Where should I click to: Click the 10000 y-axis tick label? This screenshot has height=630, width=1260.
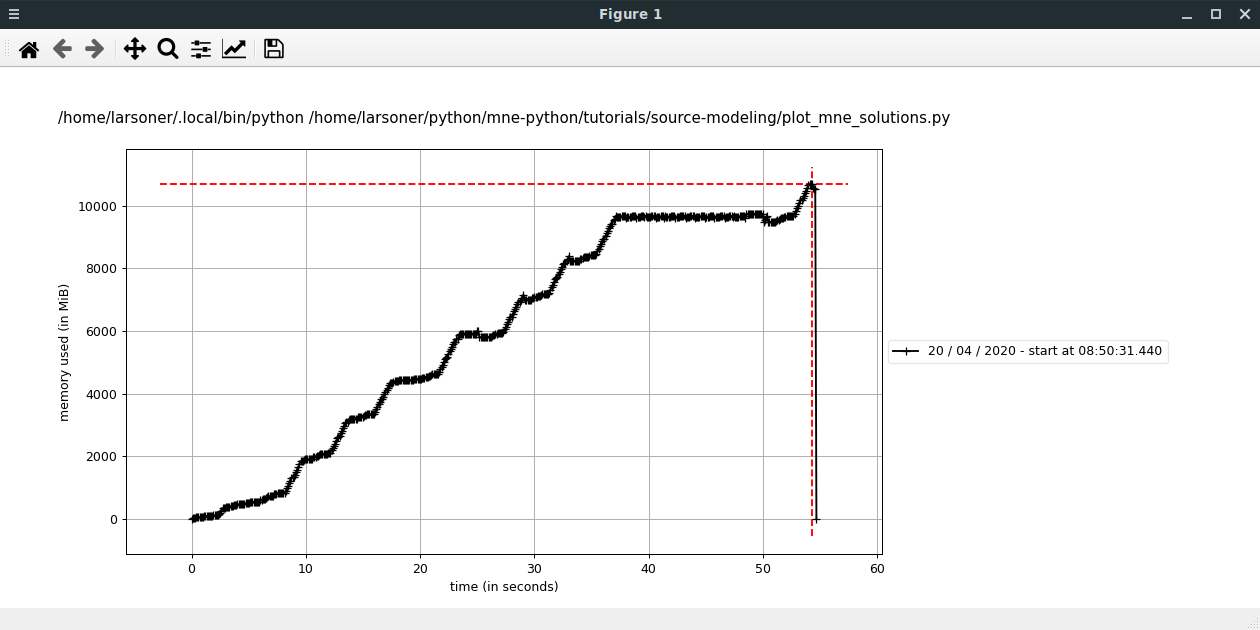[99, 206]
